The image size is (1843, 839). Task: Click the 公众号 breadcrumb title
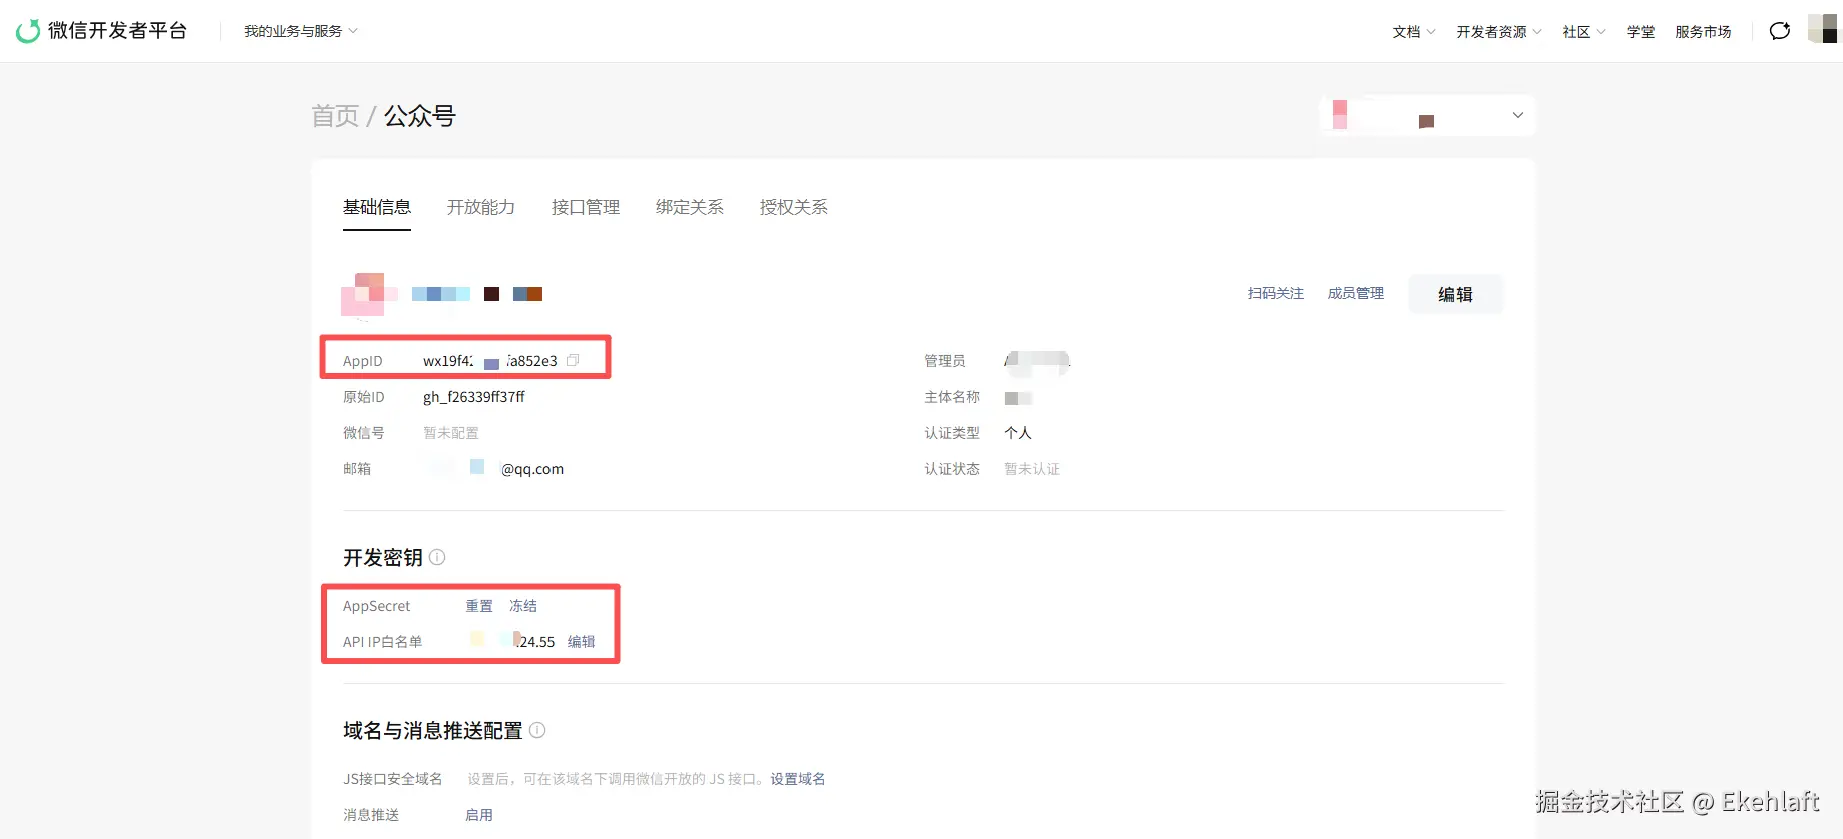click(420, 116)
